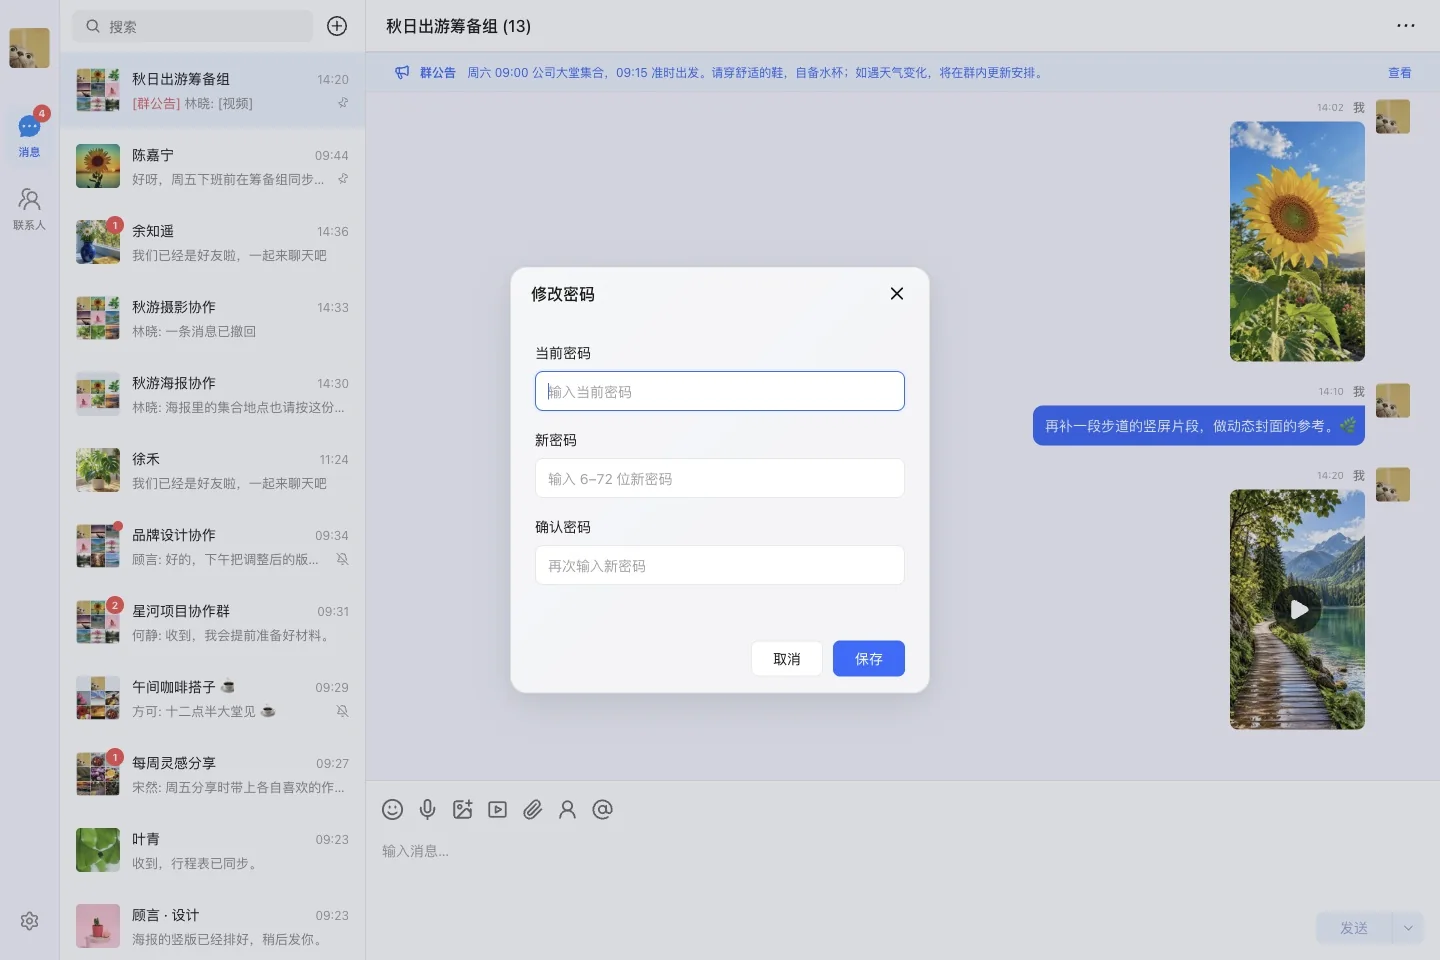1440x960 pixels.
Task: Click mute bell icon on 午间咖啡搭子
Action: point(342,711)
